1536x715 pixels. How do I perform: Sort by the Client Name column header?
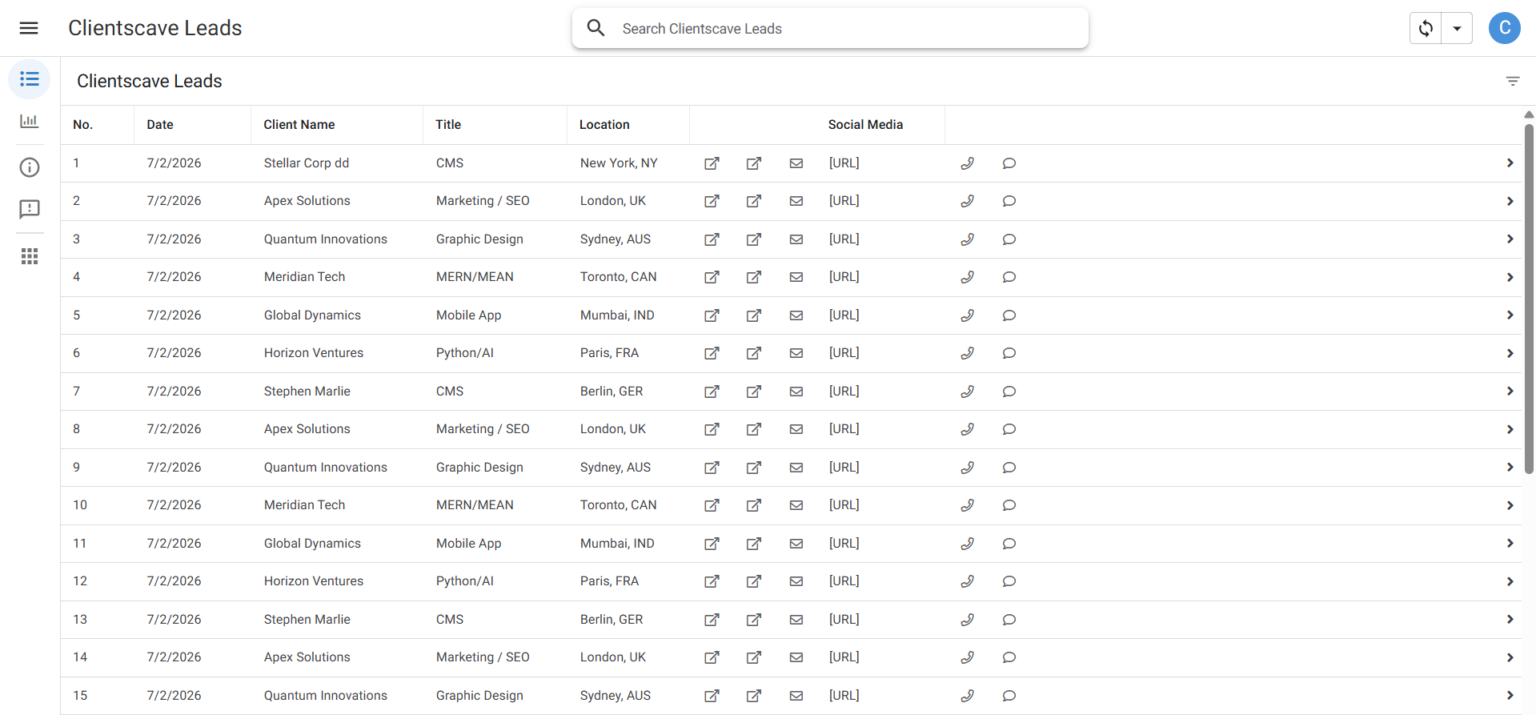[x=299, y=125]
